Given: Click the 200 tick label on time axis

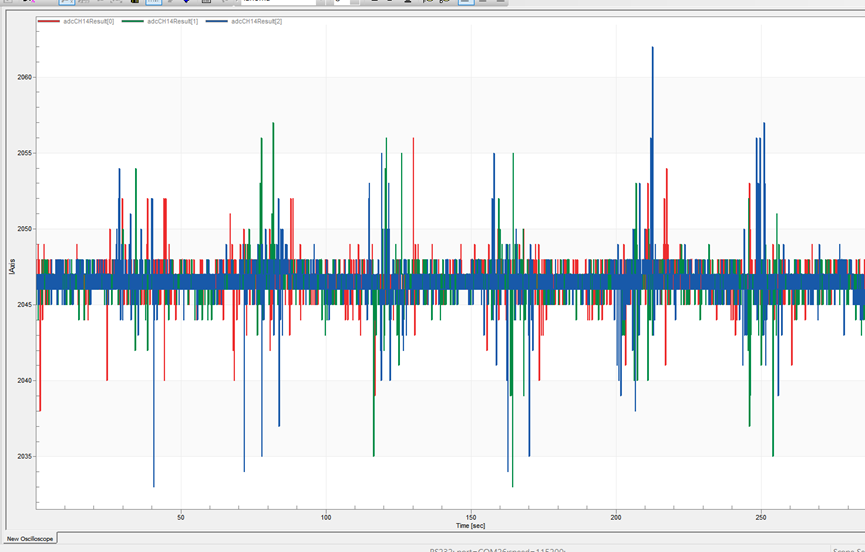Looking at the screenshot, I should [x=616, y=517].
